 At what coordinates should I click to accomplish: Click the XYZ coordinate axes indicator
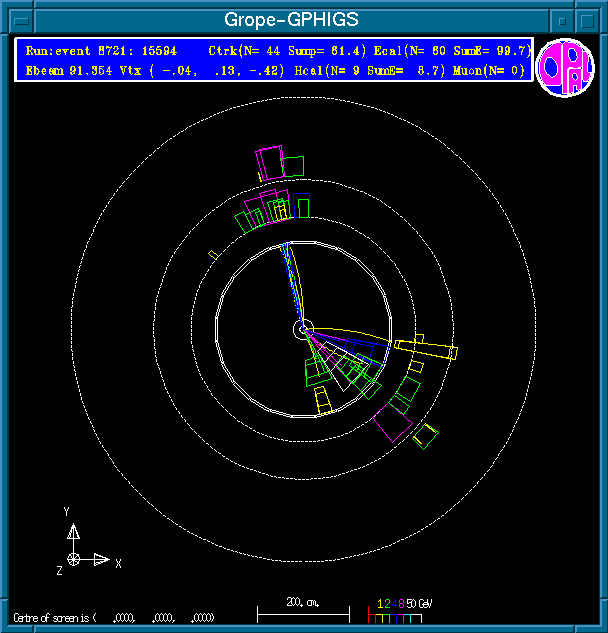80,548
